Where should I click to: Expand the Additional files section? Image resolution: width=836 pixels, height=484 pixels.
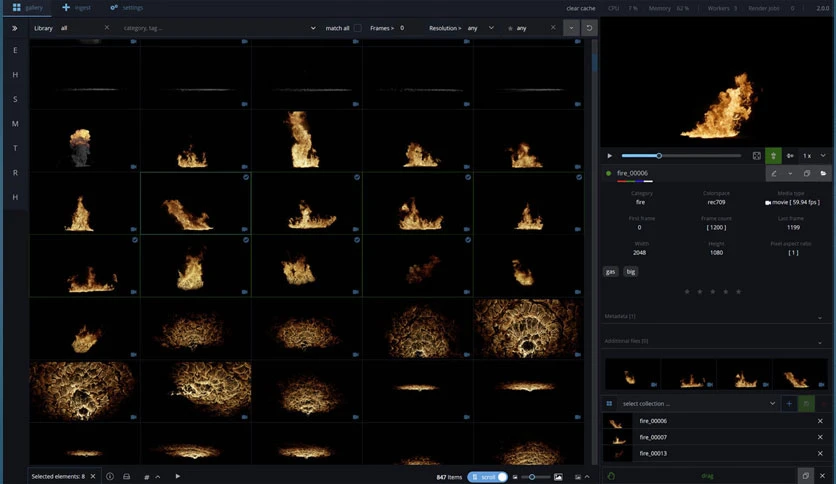(820, 342)
